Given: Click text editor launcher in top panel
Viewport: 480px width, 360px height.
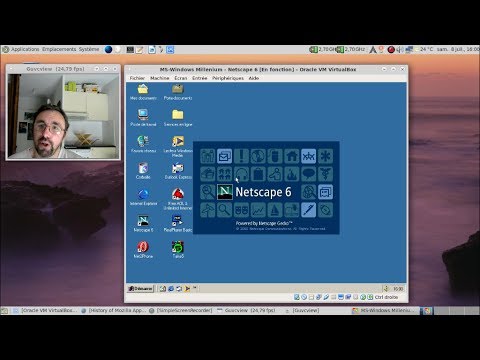Looking at the screenshot, I should point(140,50).
